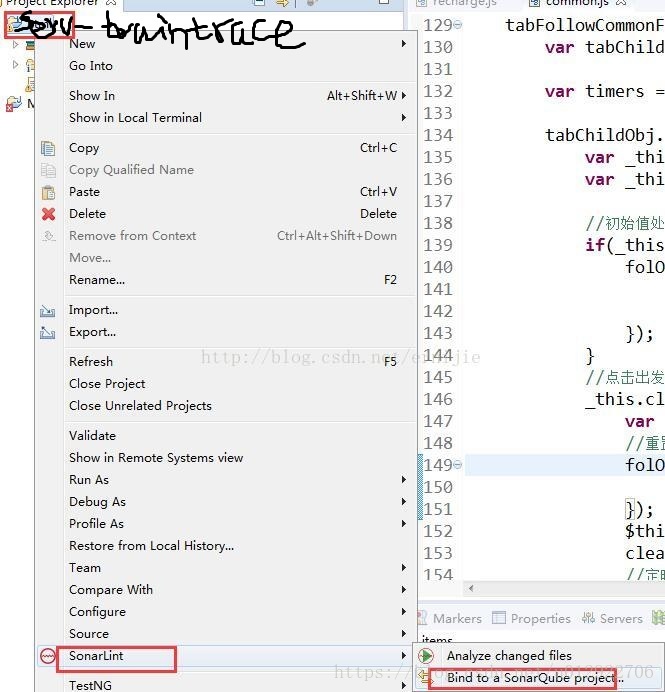The height and width of the screenshot is (692, 665).
Task: Switch to the common.js editor tab
Action: click(x=578, y=3)
